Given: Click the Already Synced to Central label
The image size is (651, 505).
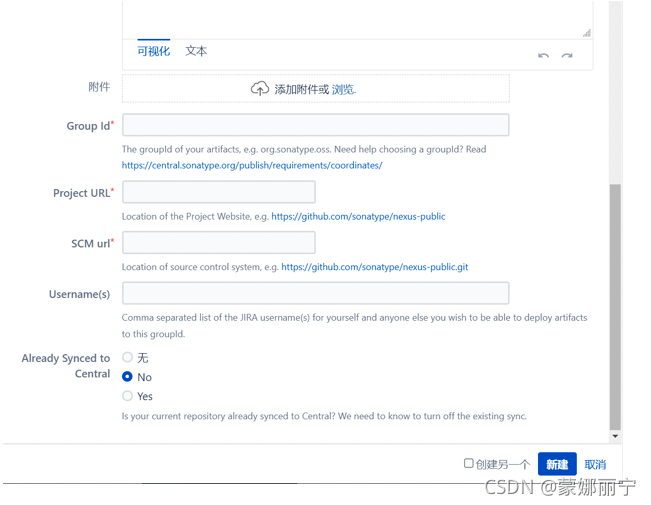Looking at the screenshot, I should (66, 366).
